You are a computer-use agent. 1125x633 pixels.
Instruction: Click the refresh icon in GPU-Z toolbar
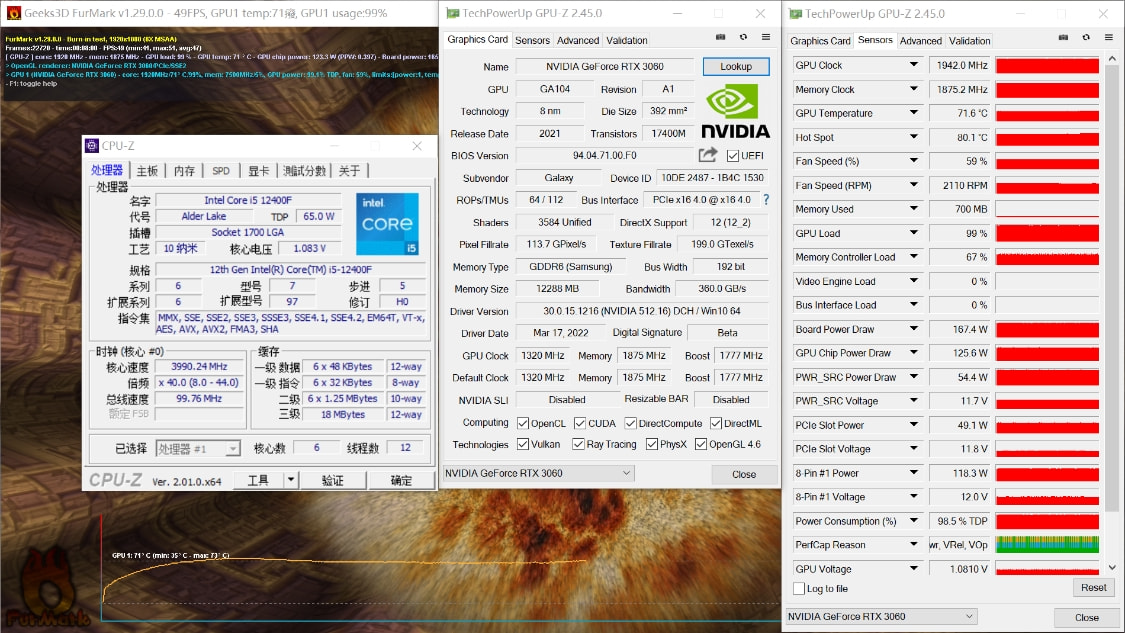(741, 36)
